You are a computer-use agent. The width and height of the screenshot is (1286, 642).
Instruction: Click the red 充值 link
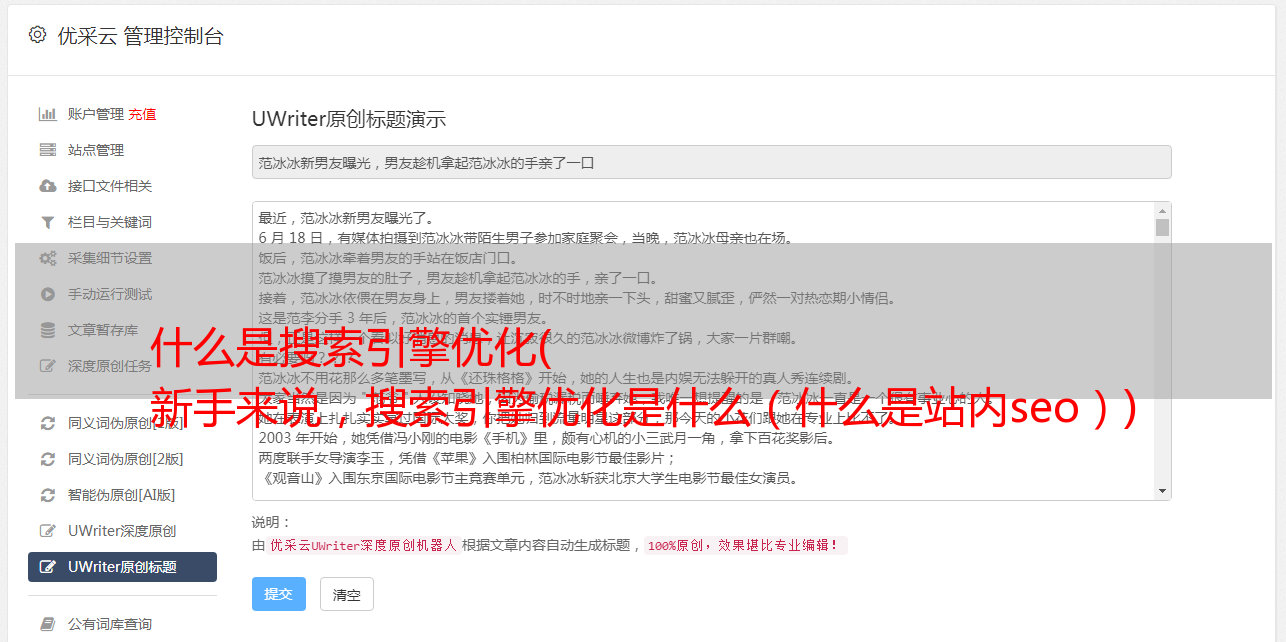coord(142,114)
